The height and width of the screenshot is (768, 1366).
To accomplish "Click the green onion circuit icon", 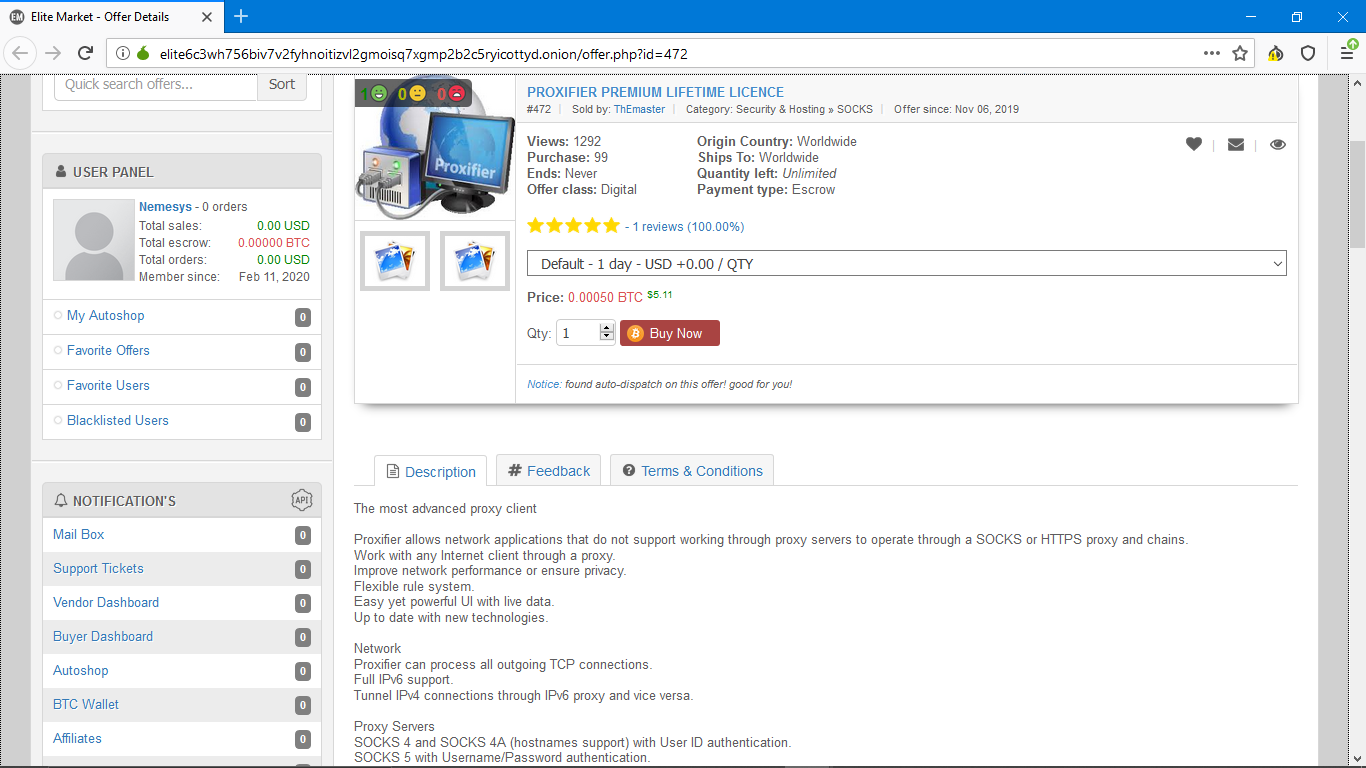I will pos(142,53).
